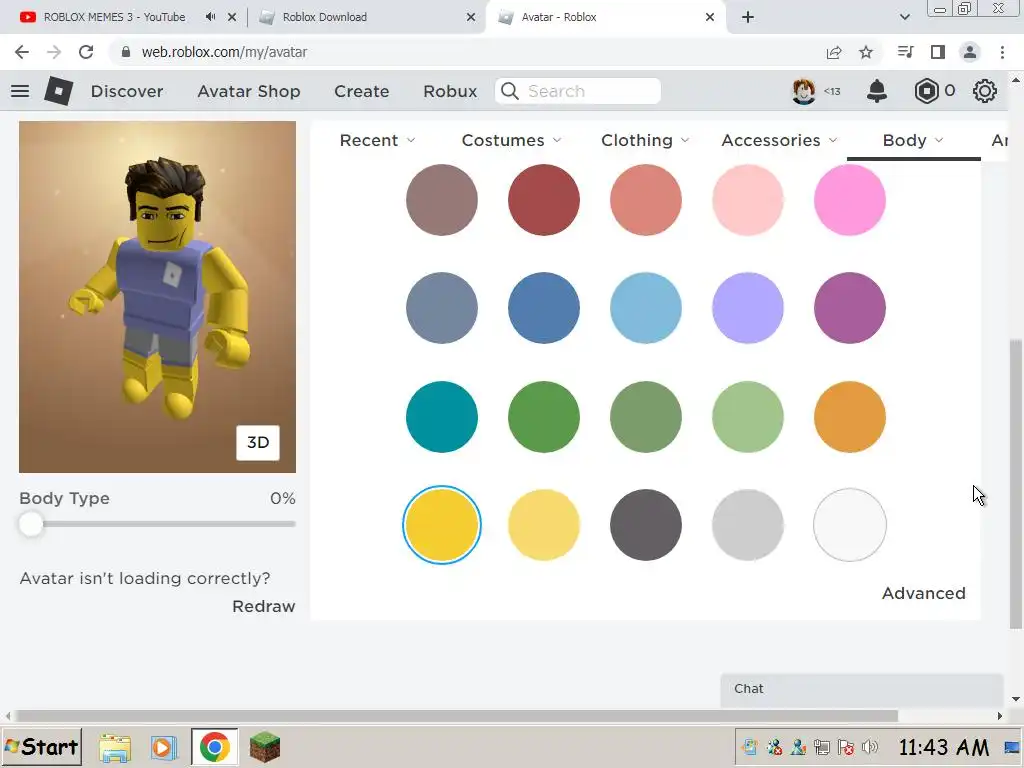Click the Roblox logo home icon
Image resolution: width=1024 pixels, height=768 pixels.
click(59, 91)
